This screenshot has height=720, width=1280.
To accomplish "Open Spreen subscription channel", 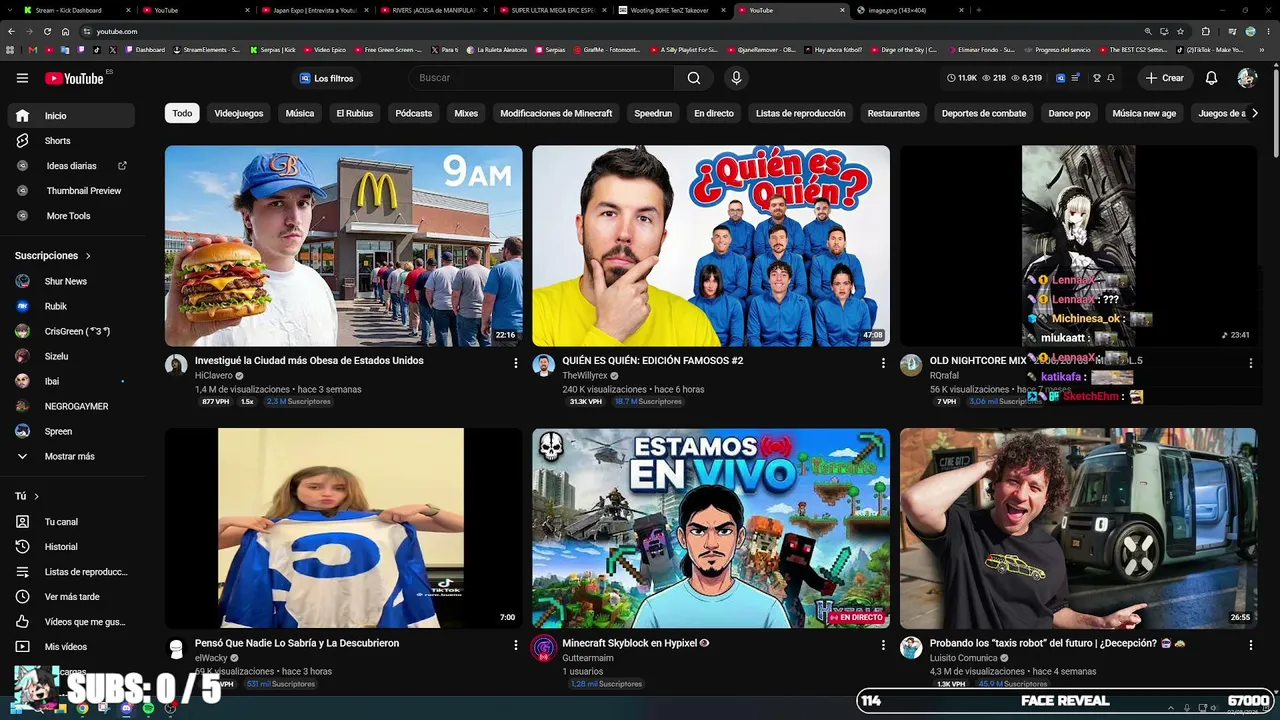I will (x=69, y=431).
